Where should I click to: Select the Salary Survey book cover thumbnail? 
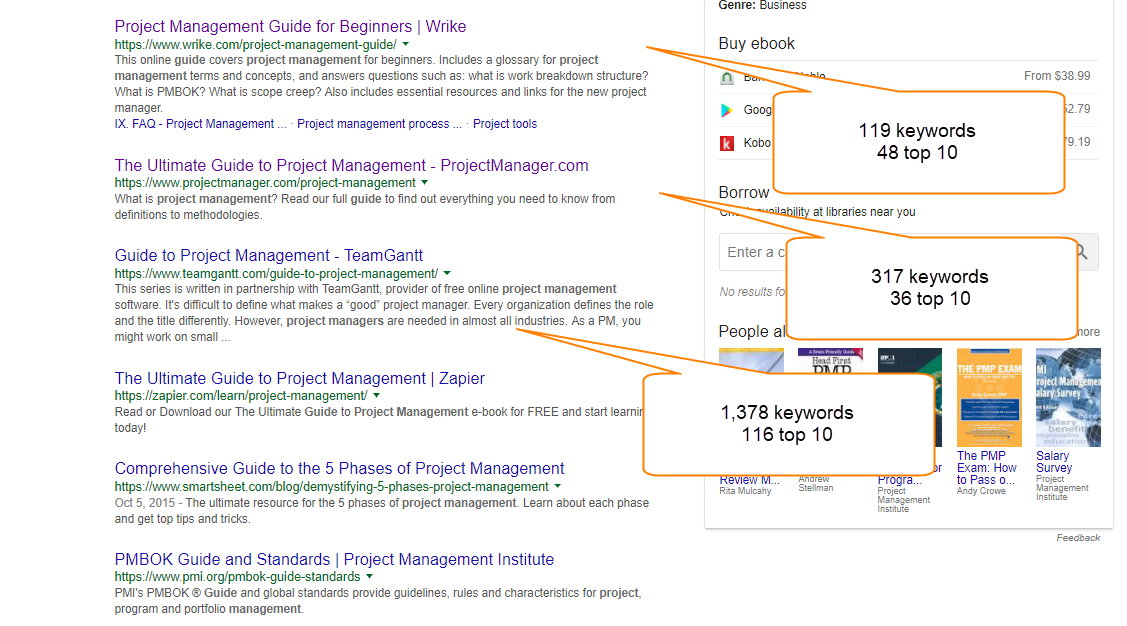click(x=1068, y=397)
